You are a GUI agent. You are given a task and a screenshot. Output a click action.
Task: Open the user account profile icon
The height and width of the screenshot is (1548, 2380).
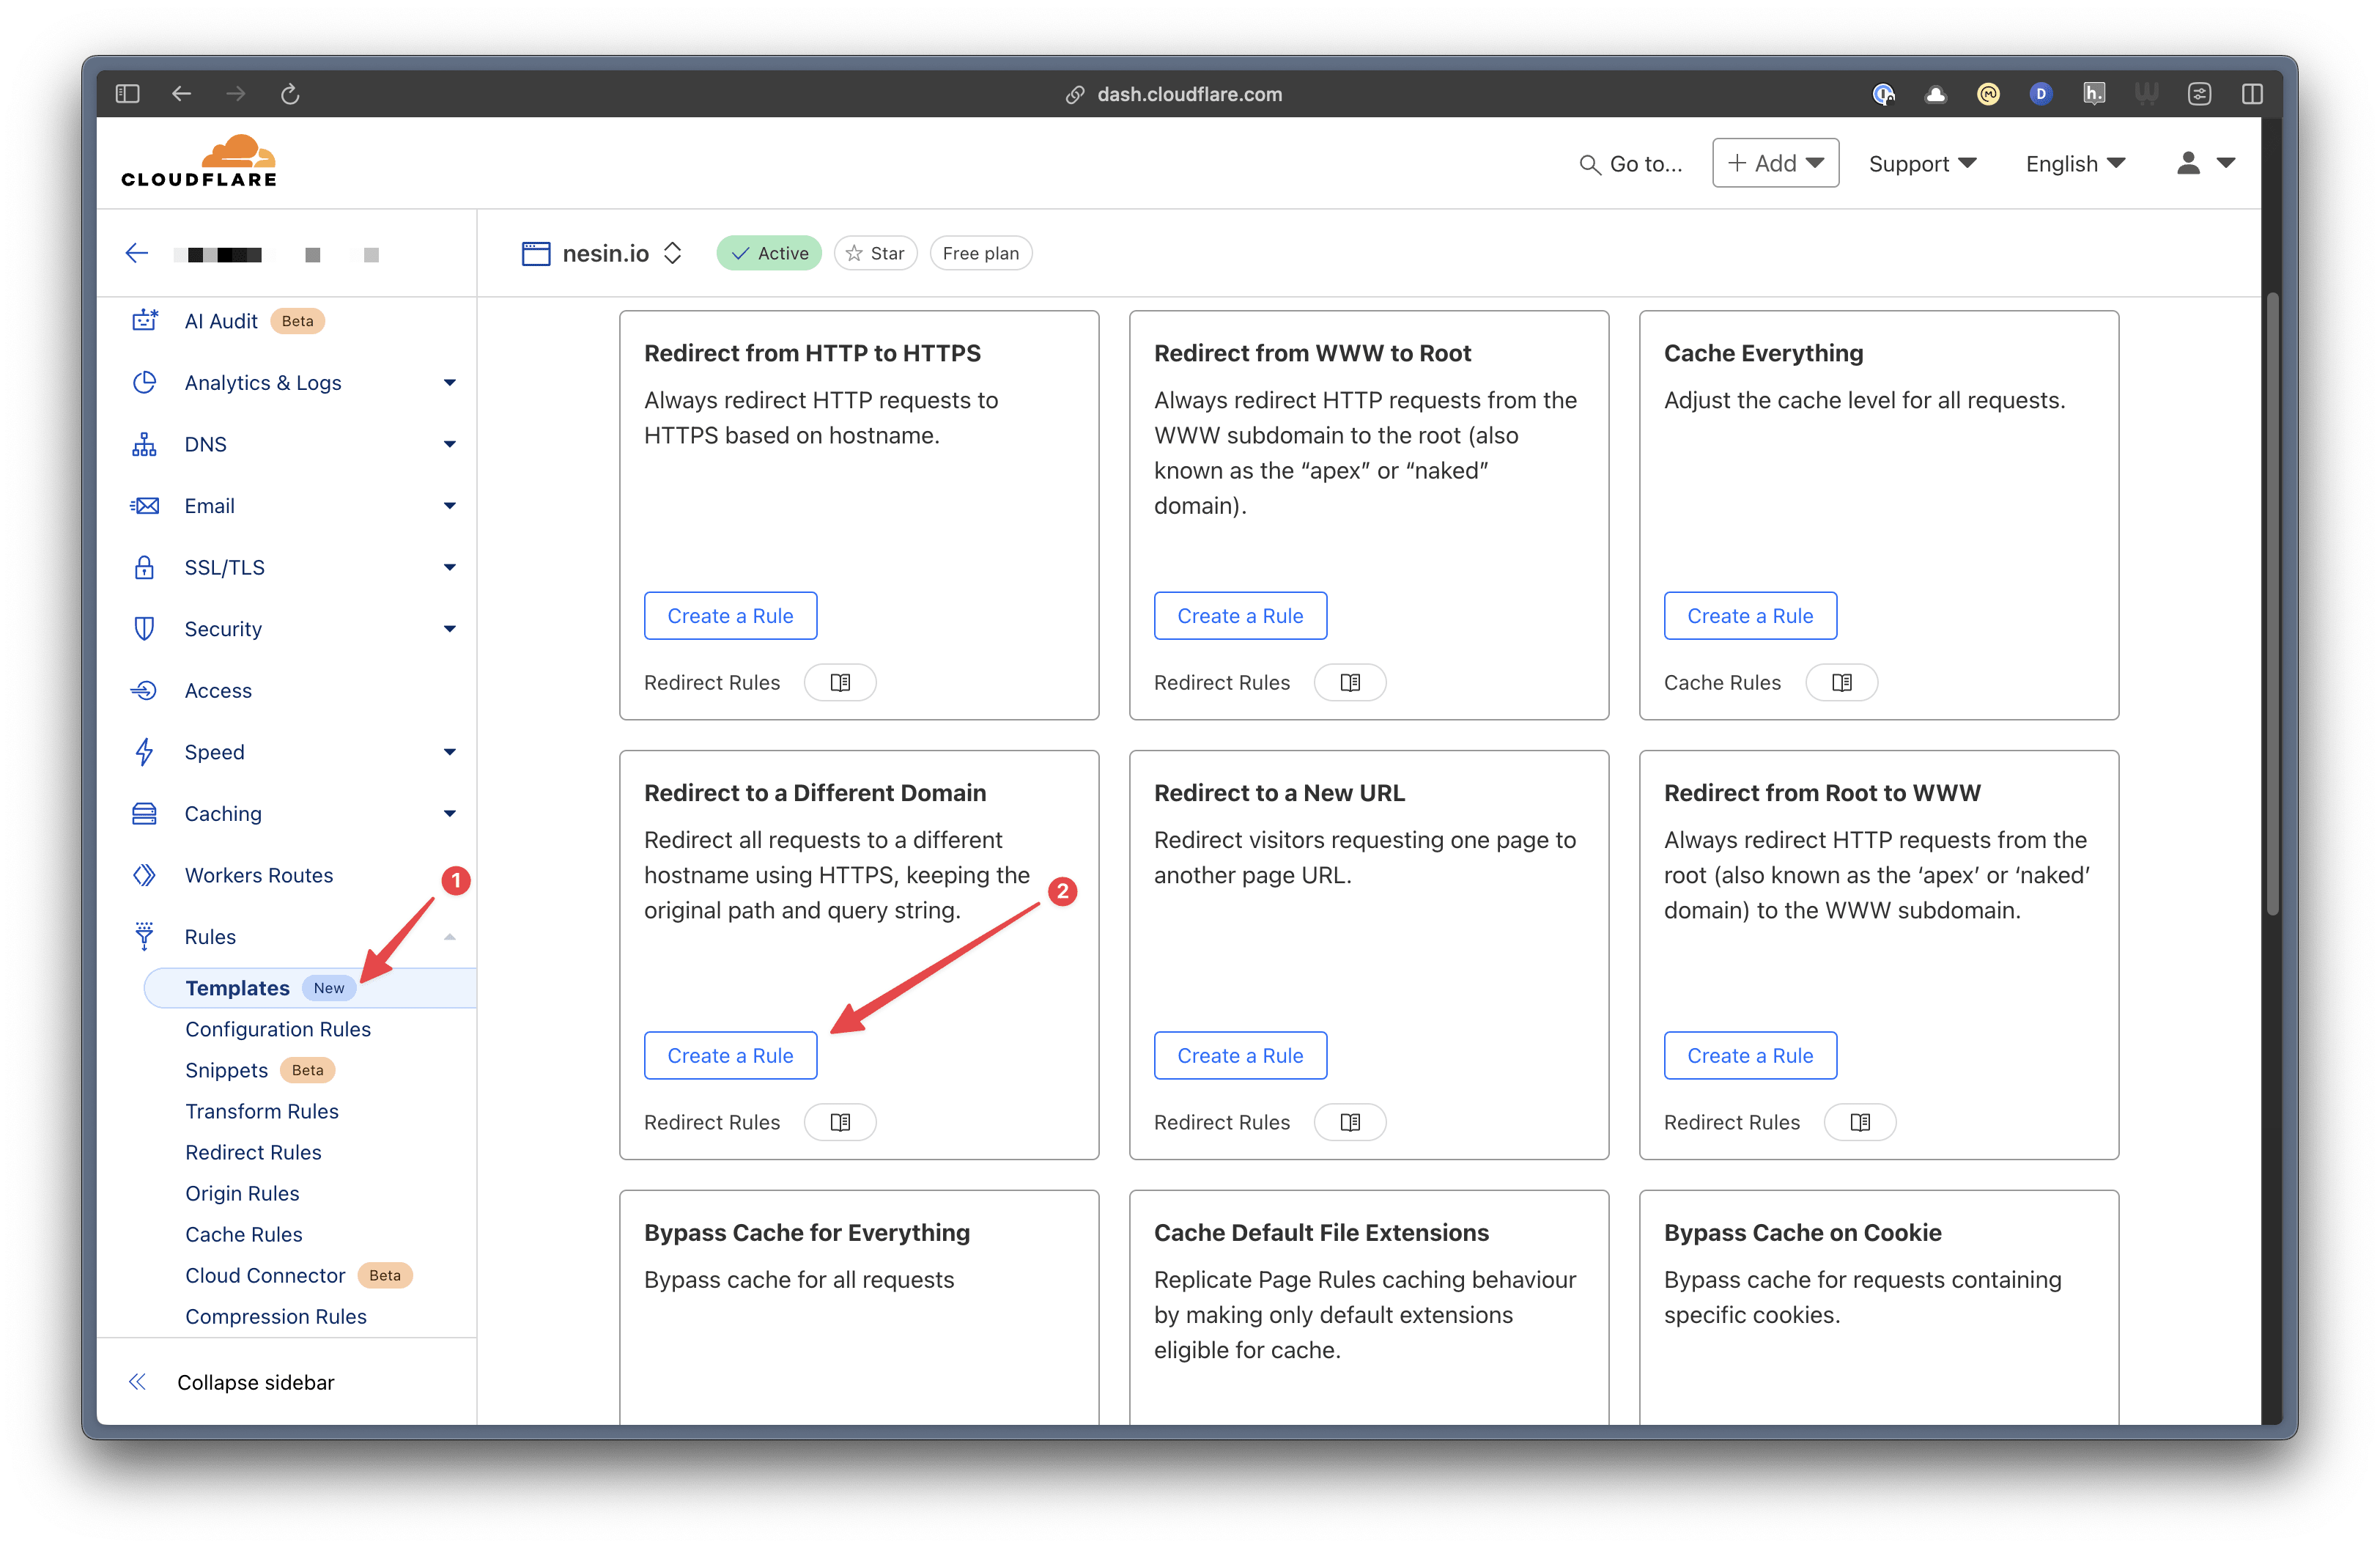coord(2188,163)
